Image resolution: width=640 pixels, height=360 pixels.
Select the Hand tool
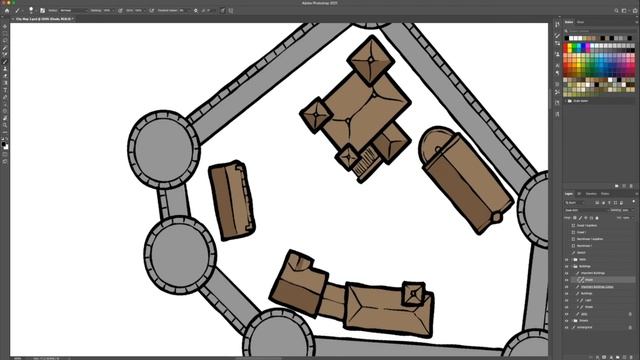click(5, 118)
